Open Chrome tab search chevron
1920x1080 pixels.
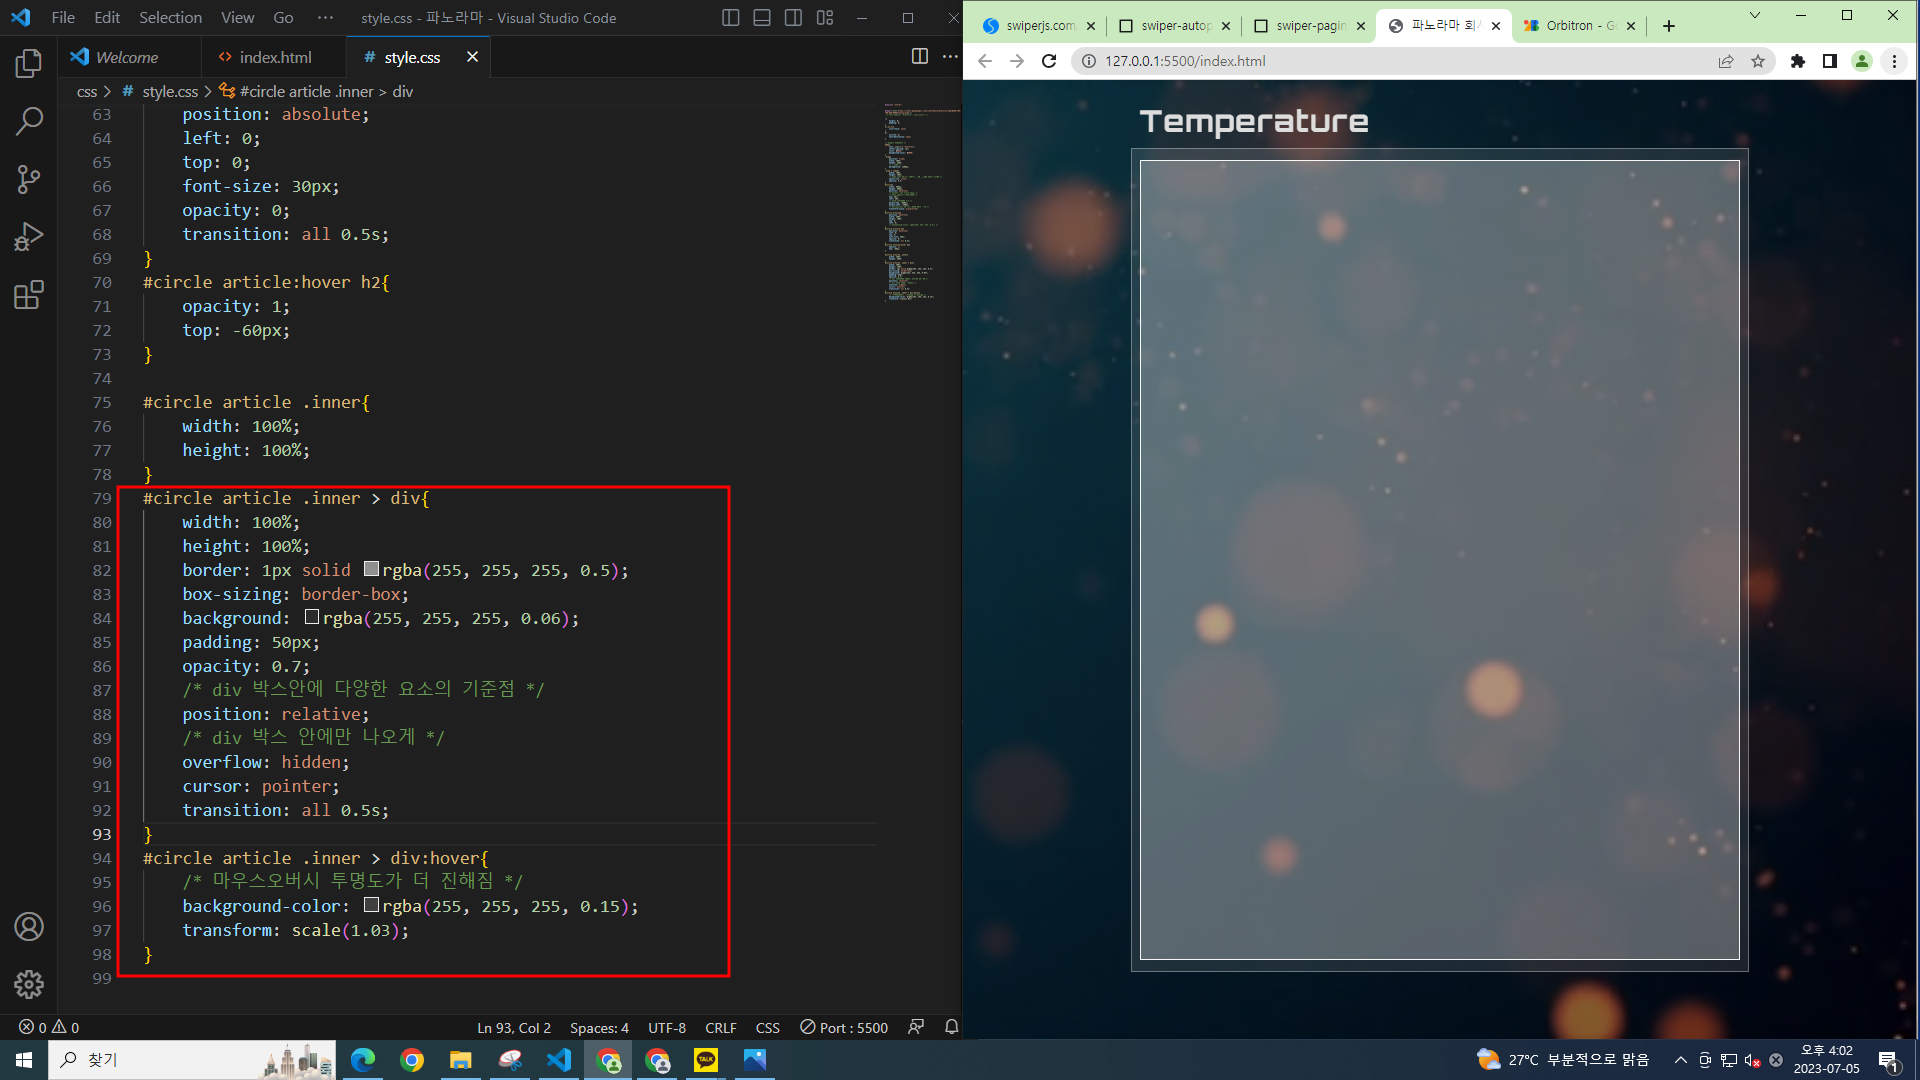pyautogui.click(x=1754, y=15)
